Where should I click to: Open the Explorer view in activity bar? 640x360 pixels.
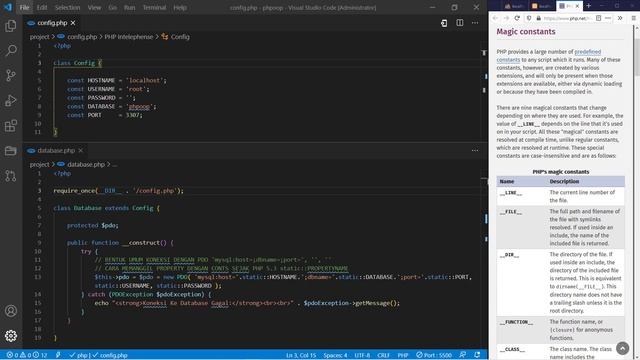(x=11, y=26)
